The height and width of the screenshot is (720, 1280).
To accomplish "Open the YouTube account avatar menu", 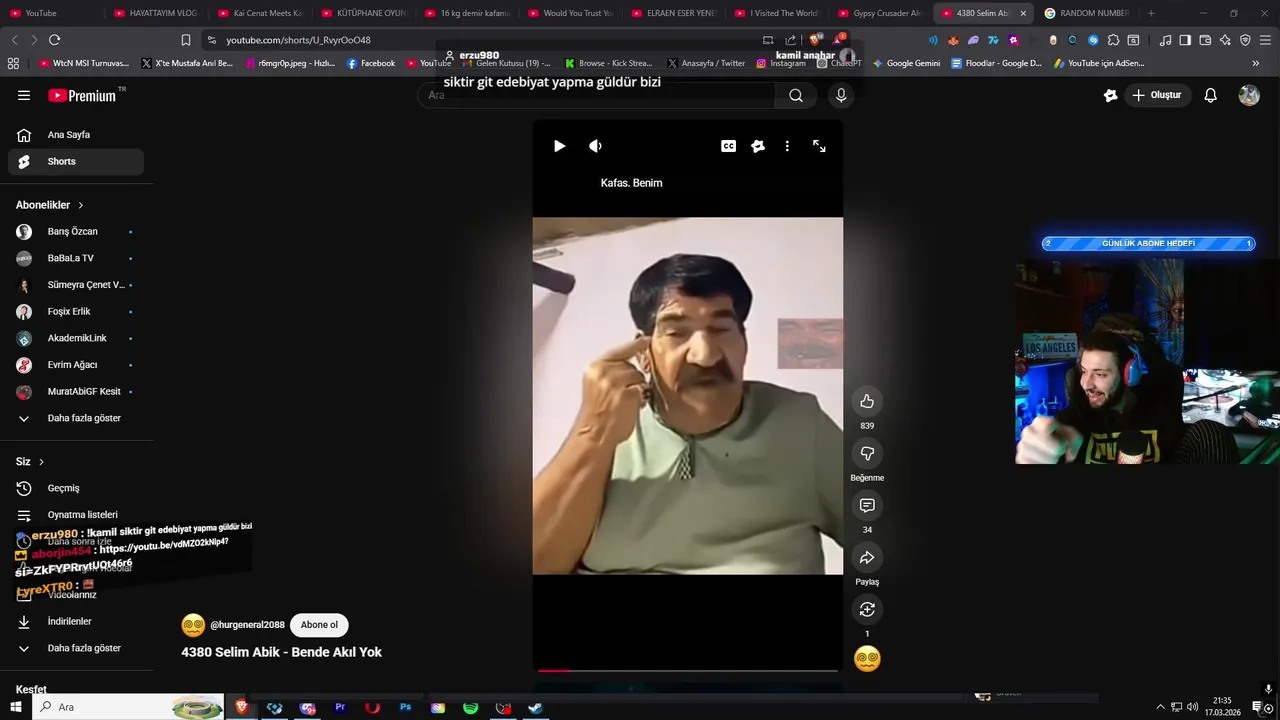I will (1249, 95).
